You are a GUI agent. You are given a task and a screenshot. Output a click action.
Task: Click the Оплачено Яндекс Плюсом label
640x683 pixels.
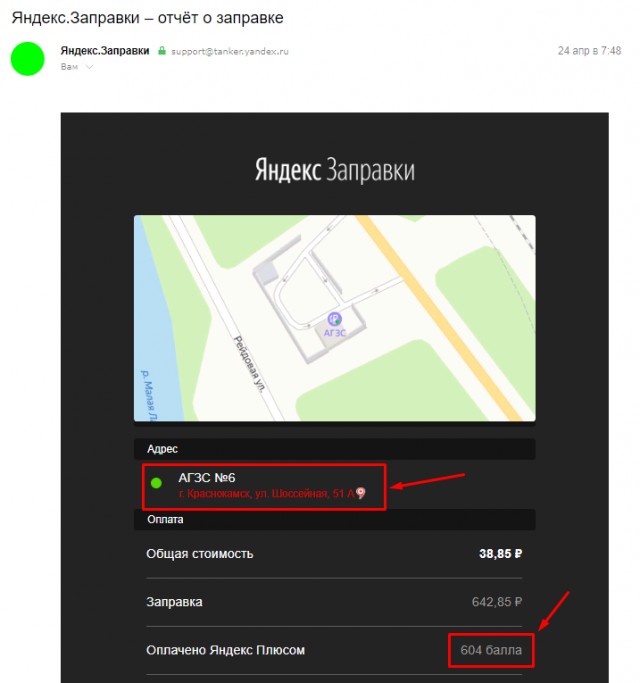point(226,650)
